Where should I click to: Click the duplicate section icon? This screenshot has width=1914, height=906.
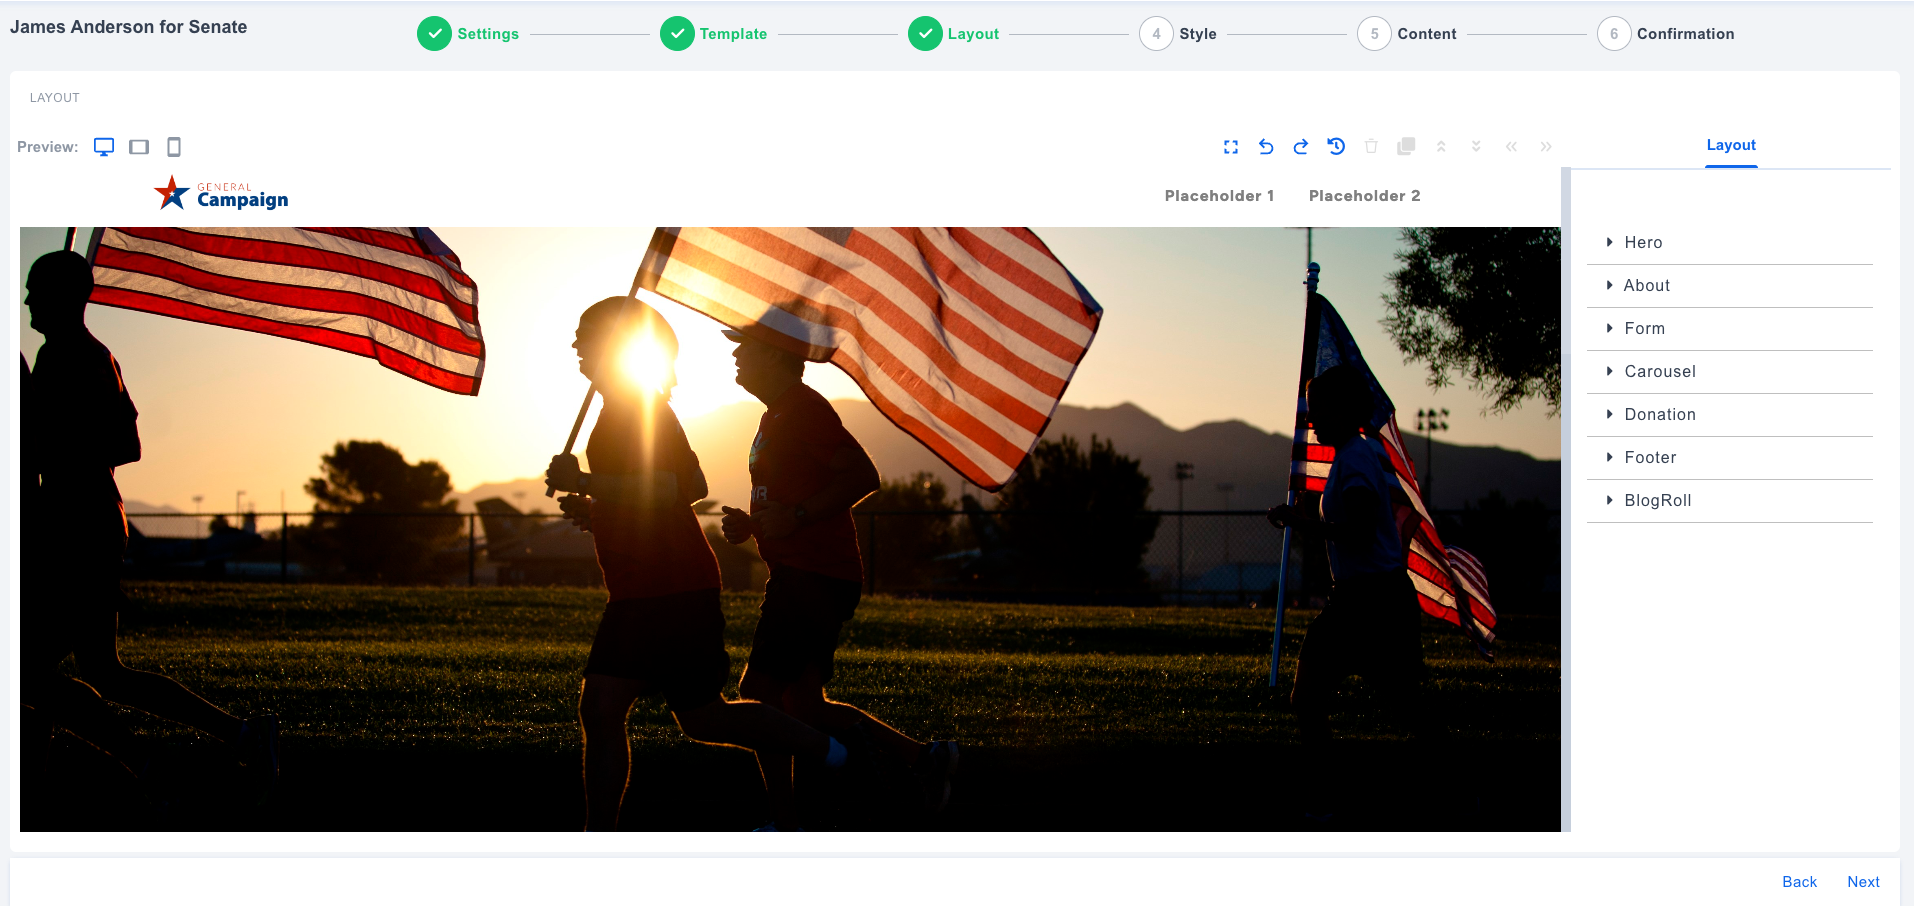[1406, 146]
